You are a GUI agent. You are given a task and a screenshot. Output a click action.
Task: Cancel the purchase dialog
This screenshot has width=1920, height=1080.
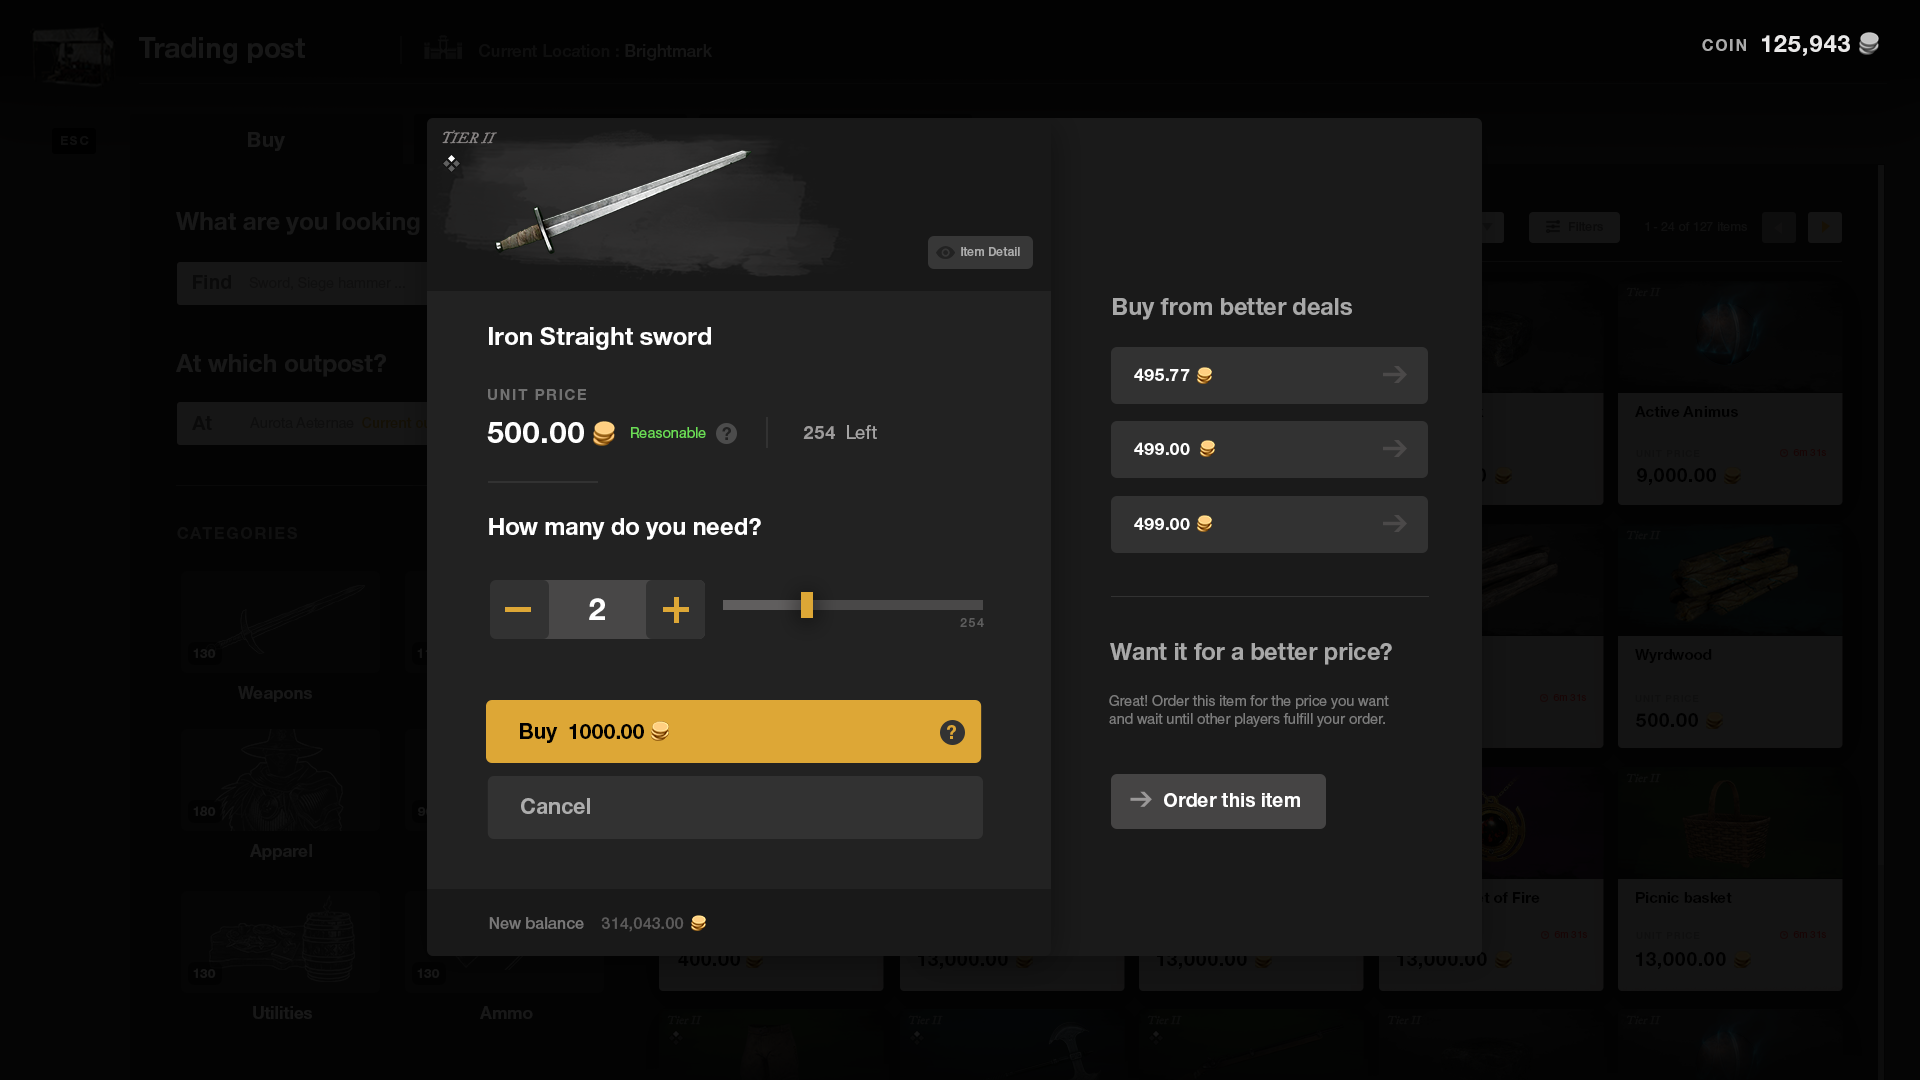tap(735, 807)
